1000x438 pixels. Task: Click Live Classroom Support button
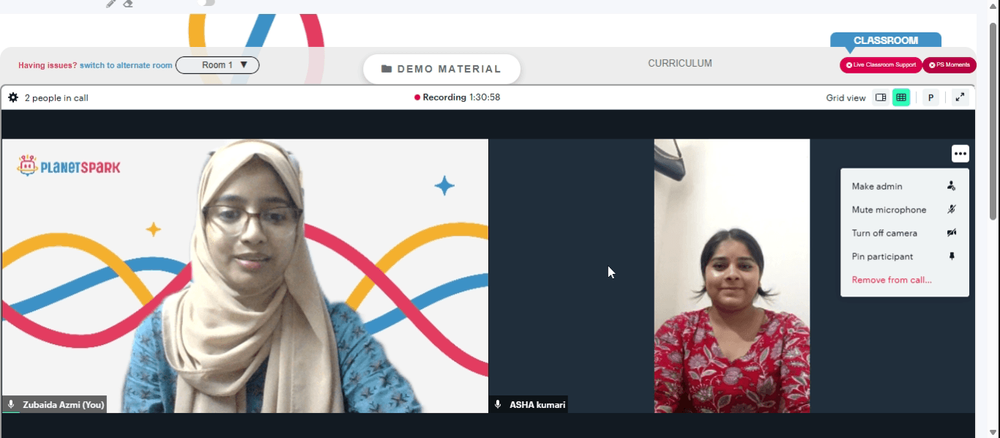pyautogui.click(x=881, y=65)
